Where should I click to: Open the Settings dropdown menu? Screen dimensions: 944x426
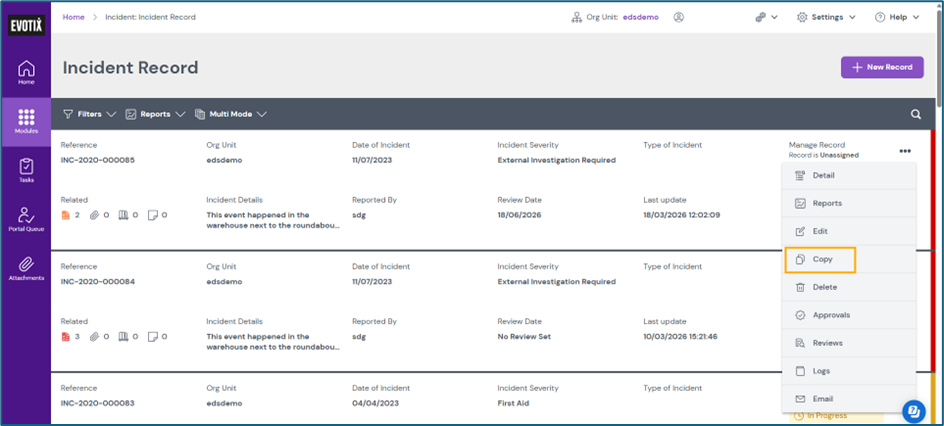point(826,17)
